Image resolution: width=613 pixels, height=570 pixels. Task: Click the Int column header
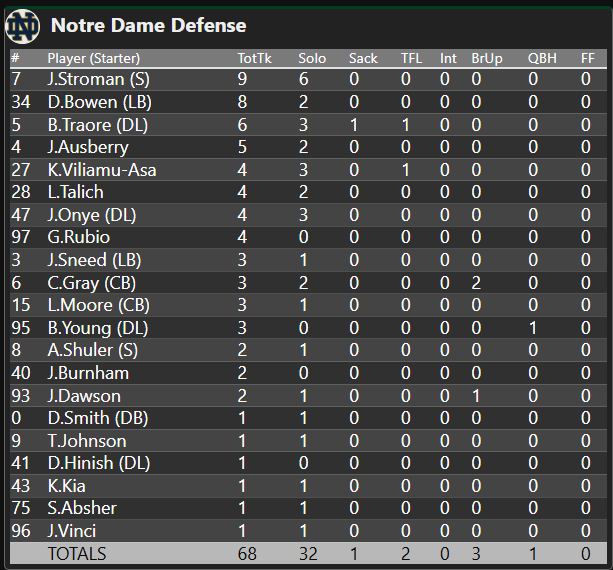[x=448, y=58]
